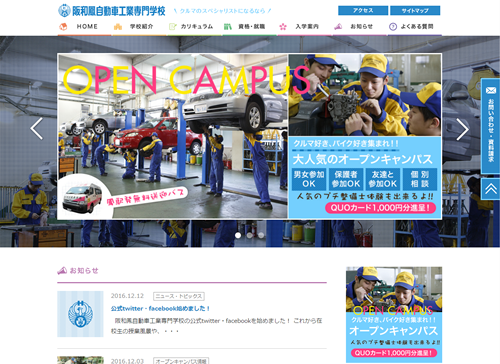Click the QUOカード1,000円分進呈 pink badge in slider

click(380, 208)
